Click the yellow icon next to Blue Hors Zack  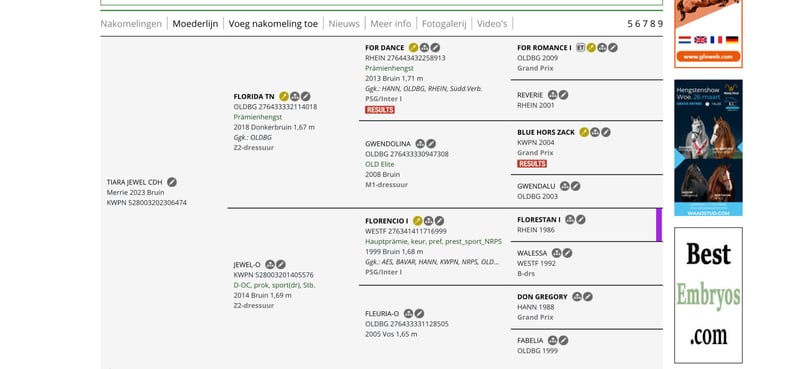click(584, 132)
